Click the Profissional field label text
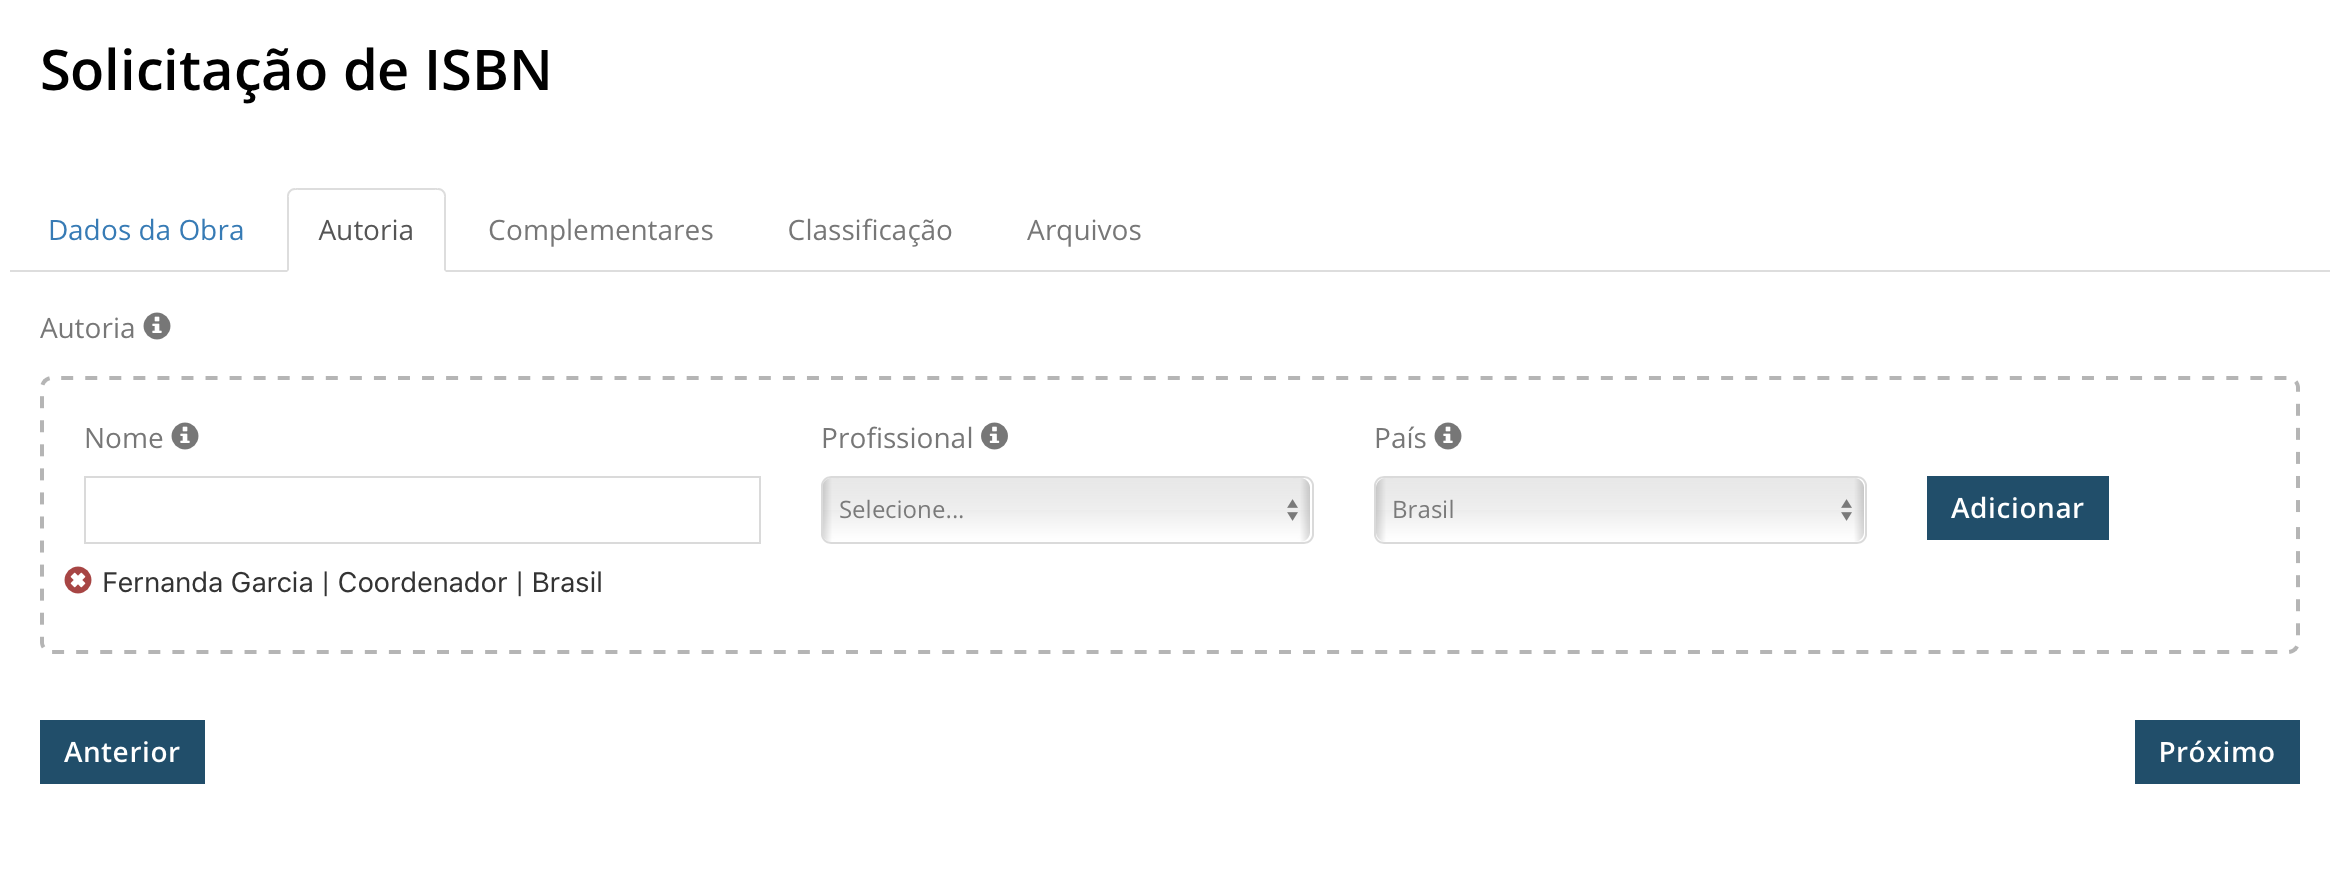The image size is (2350, 872). click(897, 438)
